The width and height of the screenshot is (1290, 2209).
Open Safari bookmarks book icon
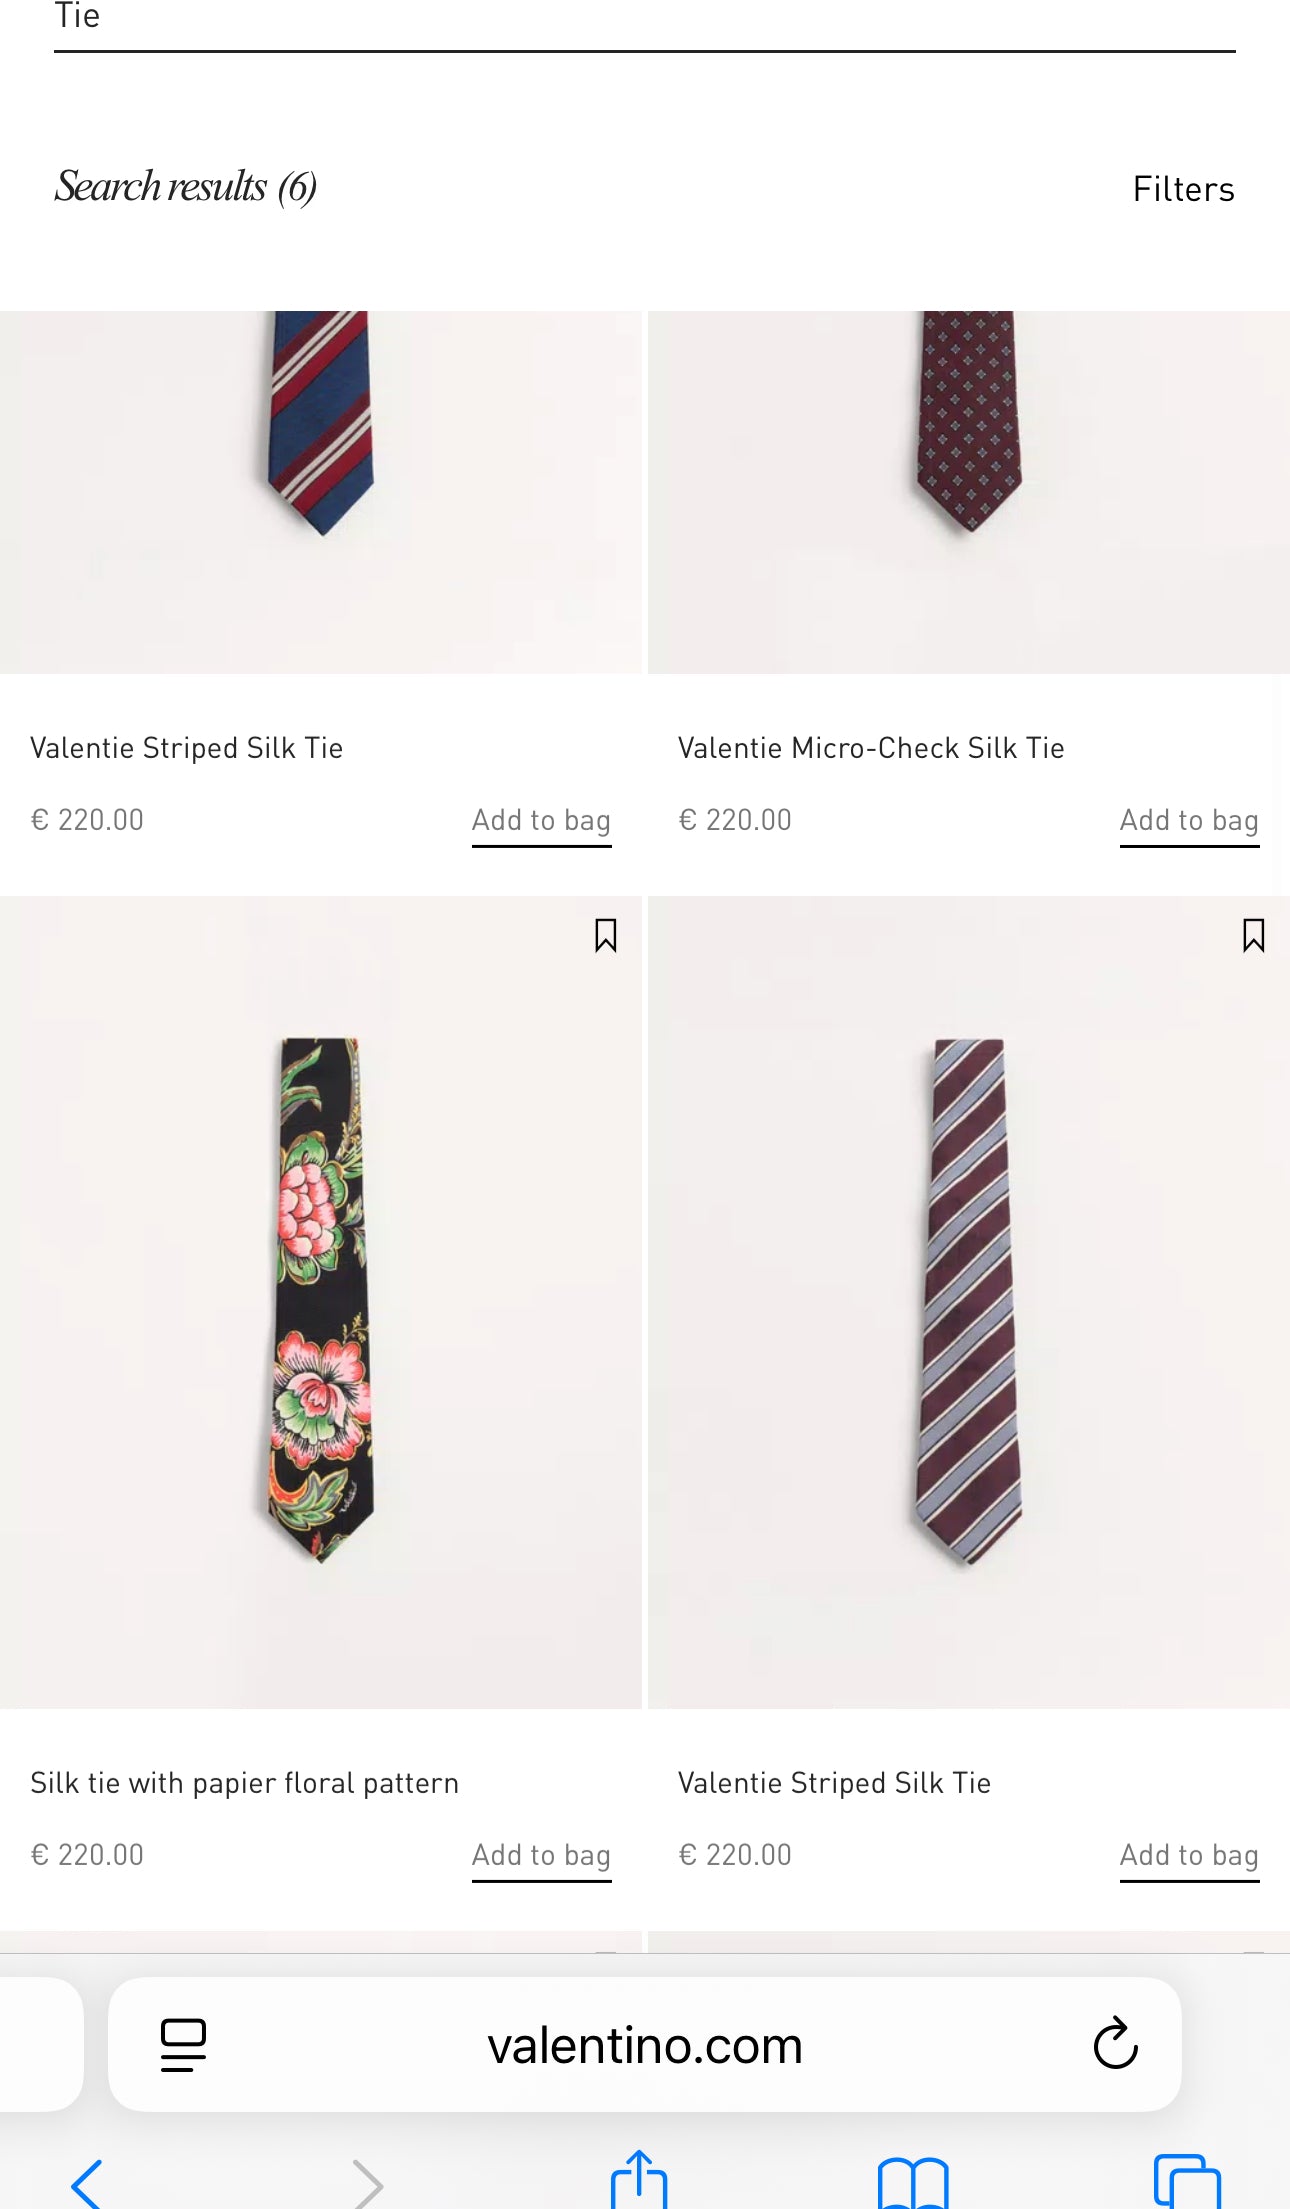[x=912, y=2183]
